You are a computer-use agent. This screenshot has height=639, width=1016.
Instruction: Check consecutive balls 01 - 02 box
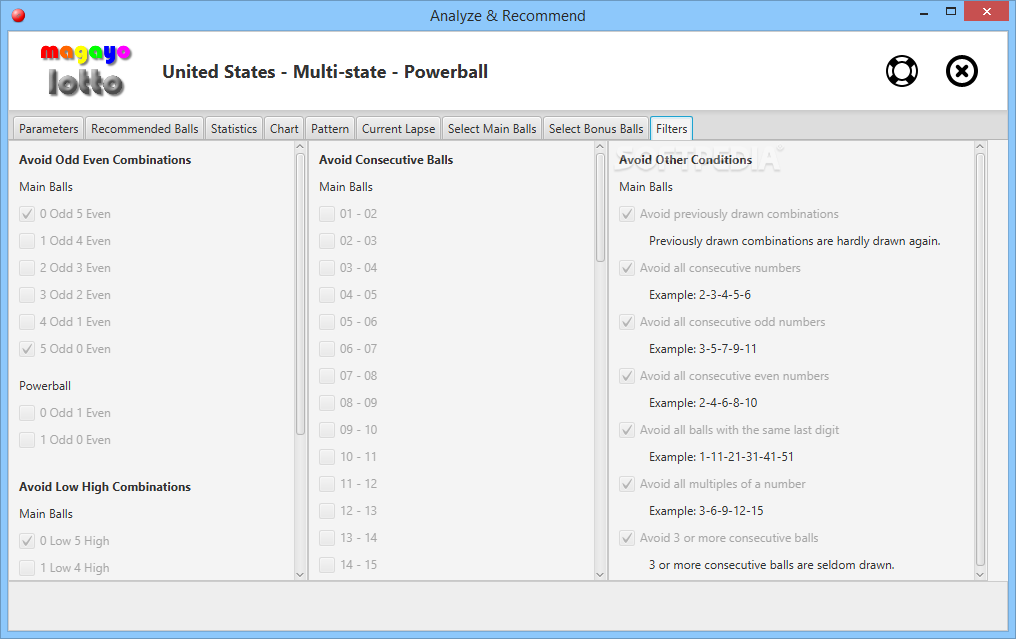click(x=327, y=214)
